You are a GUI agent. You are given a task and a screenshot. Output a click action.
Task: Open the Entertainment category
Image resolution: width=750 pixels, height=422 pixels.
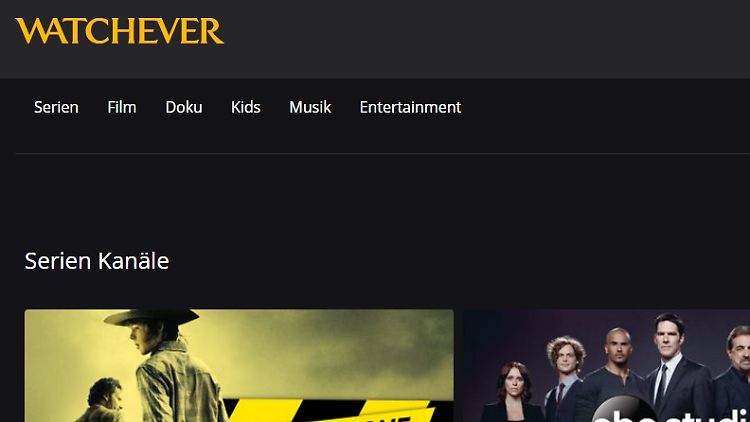pos(410,107)
